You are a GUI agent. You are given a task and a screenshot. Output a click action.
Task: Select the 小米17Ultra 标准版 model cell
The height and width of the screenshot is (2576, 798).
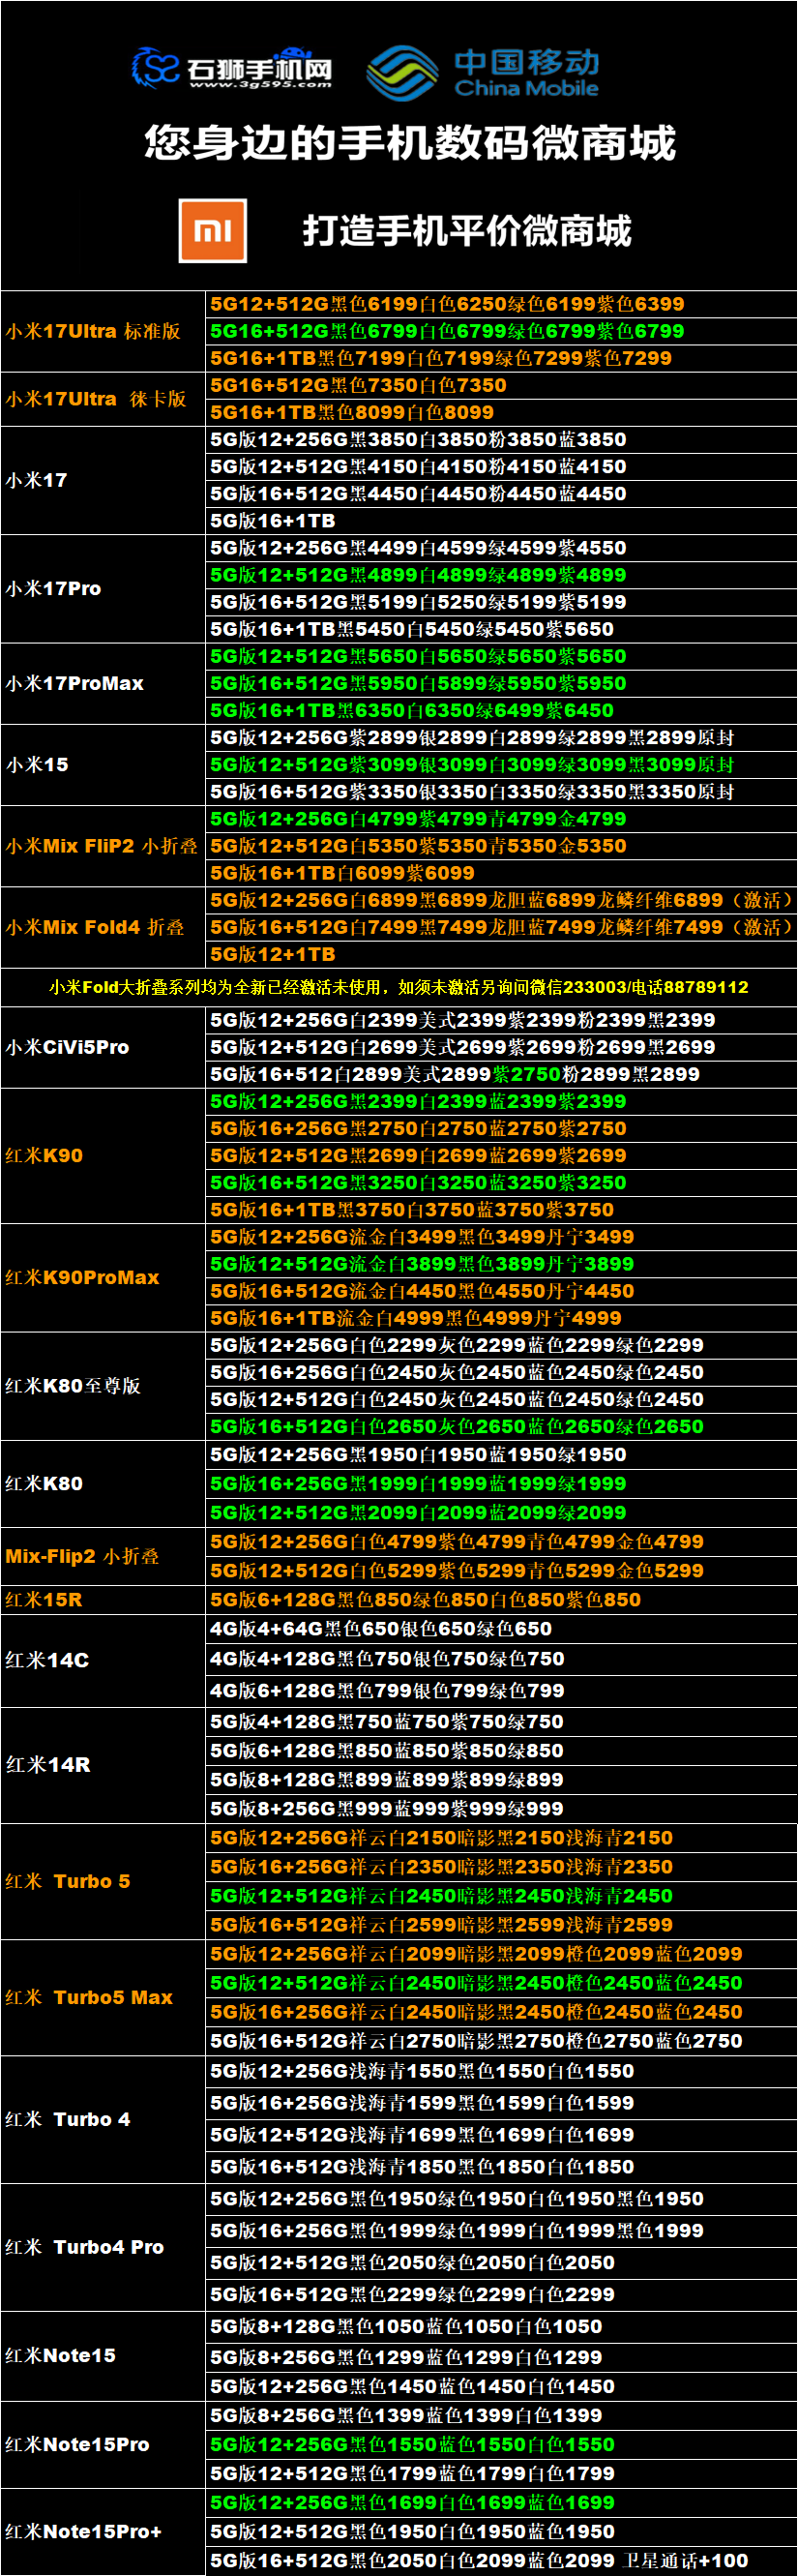pyautogui.click(x=103, y=331)
